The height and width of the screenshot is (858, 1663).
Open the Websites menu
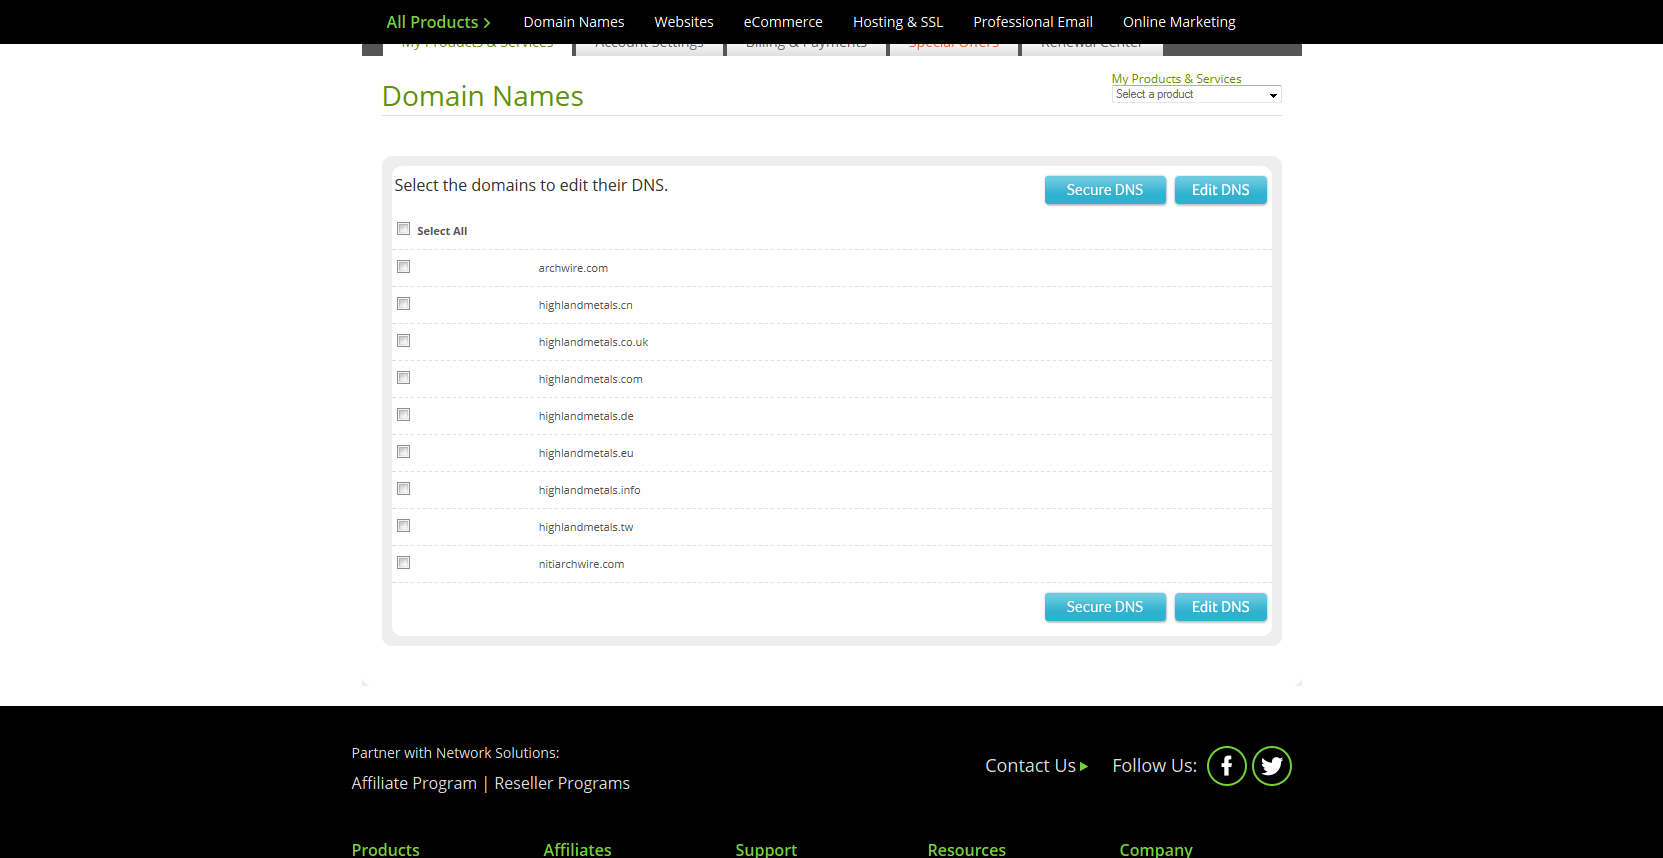[684, 22]
